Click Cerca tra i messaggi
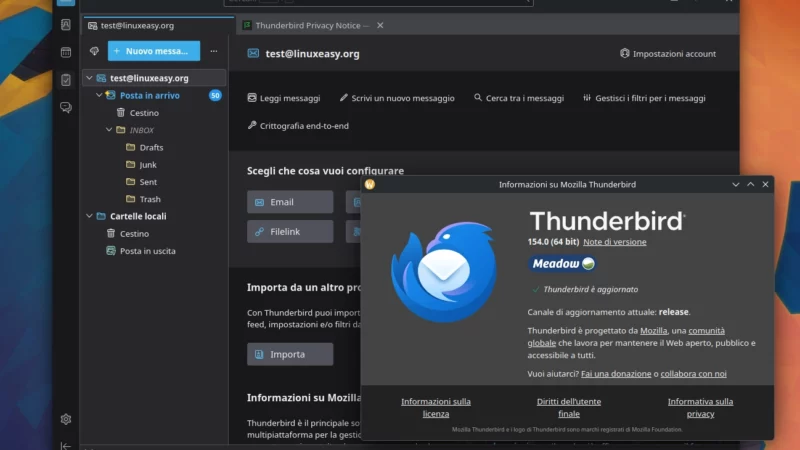The image size is (800, 450). click(x=519, y=98)
